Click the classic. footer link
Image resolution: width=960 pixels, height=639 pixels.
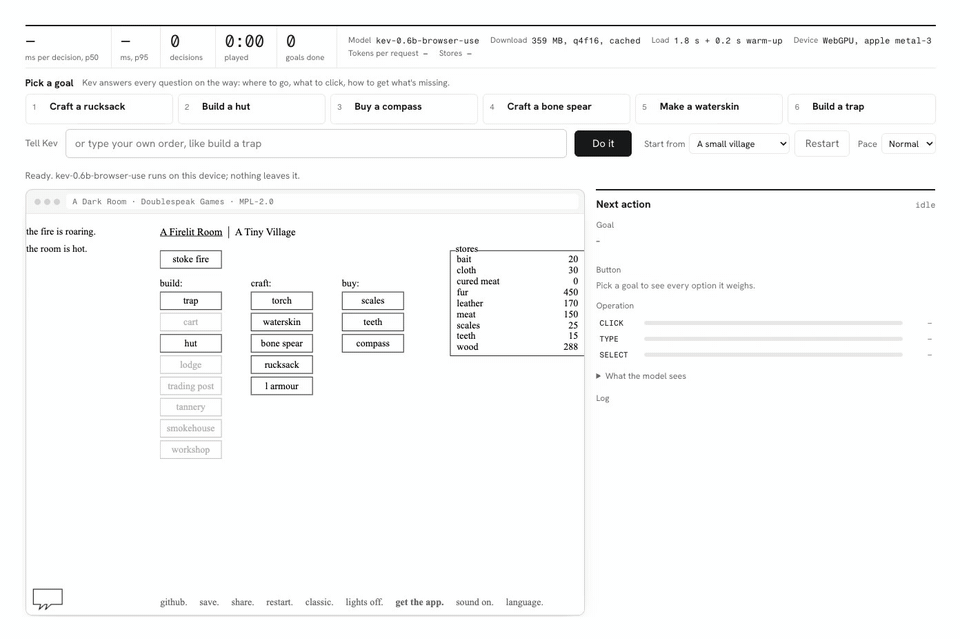click(319, 602)
